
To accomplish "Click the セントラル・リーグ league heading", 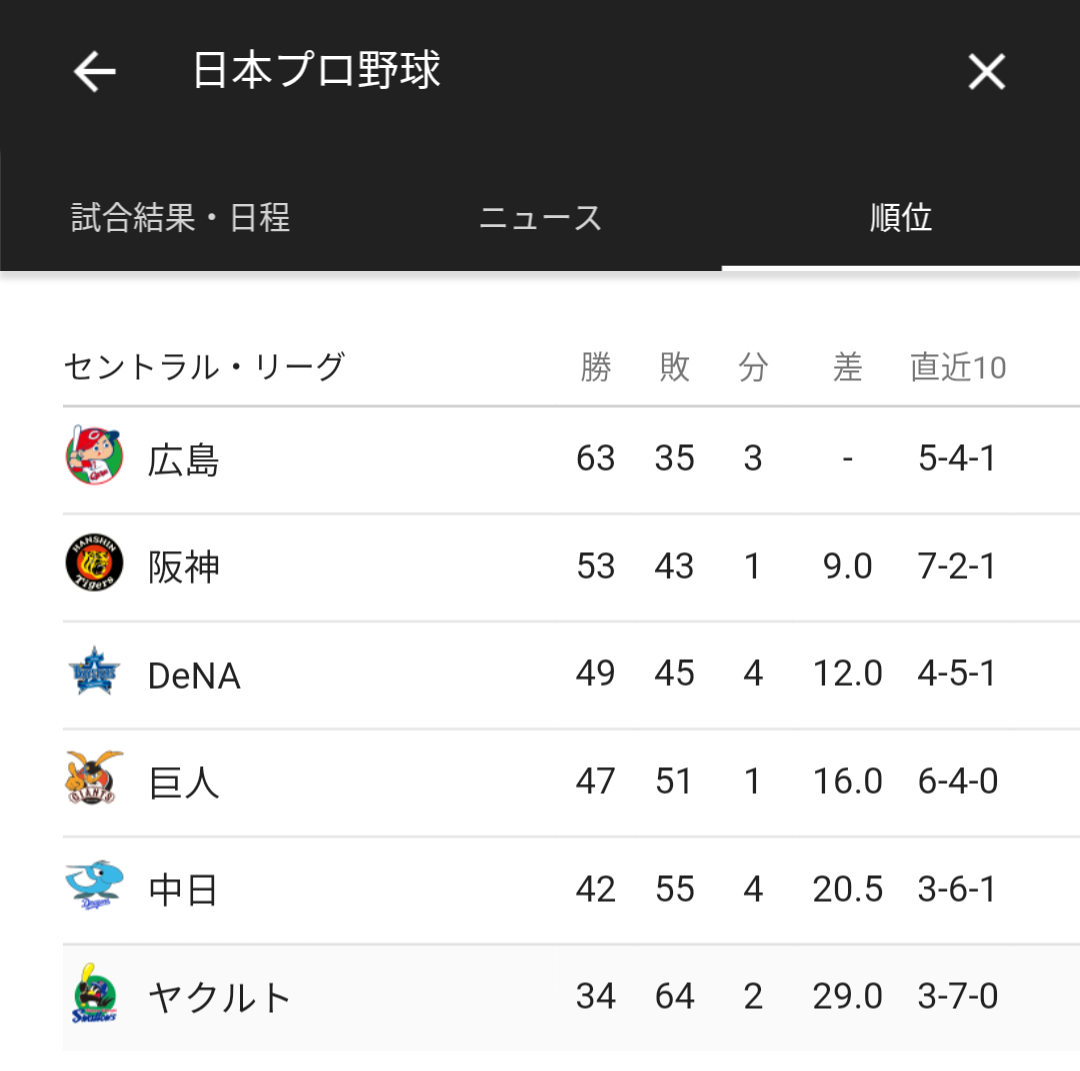I will pyautogui.click(x=204, y=366).
